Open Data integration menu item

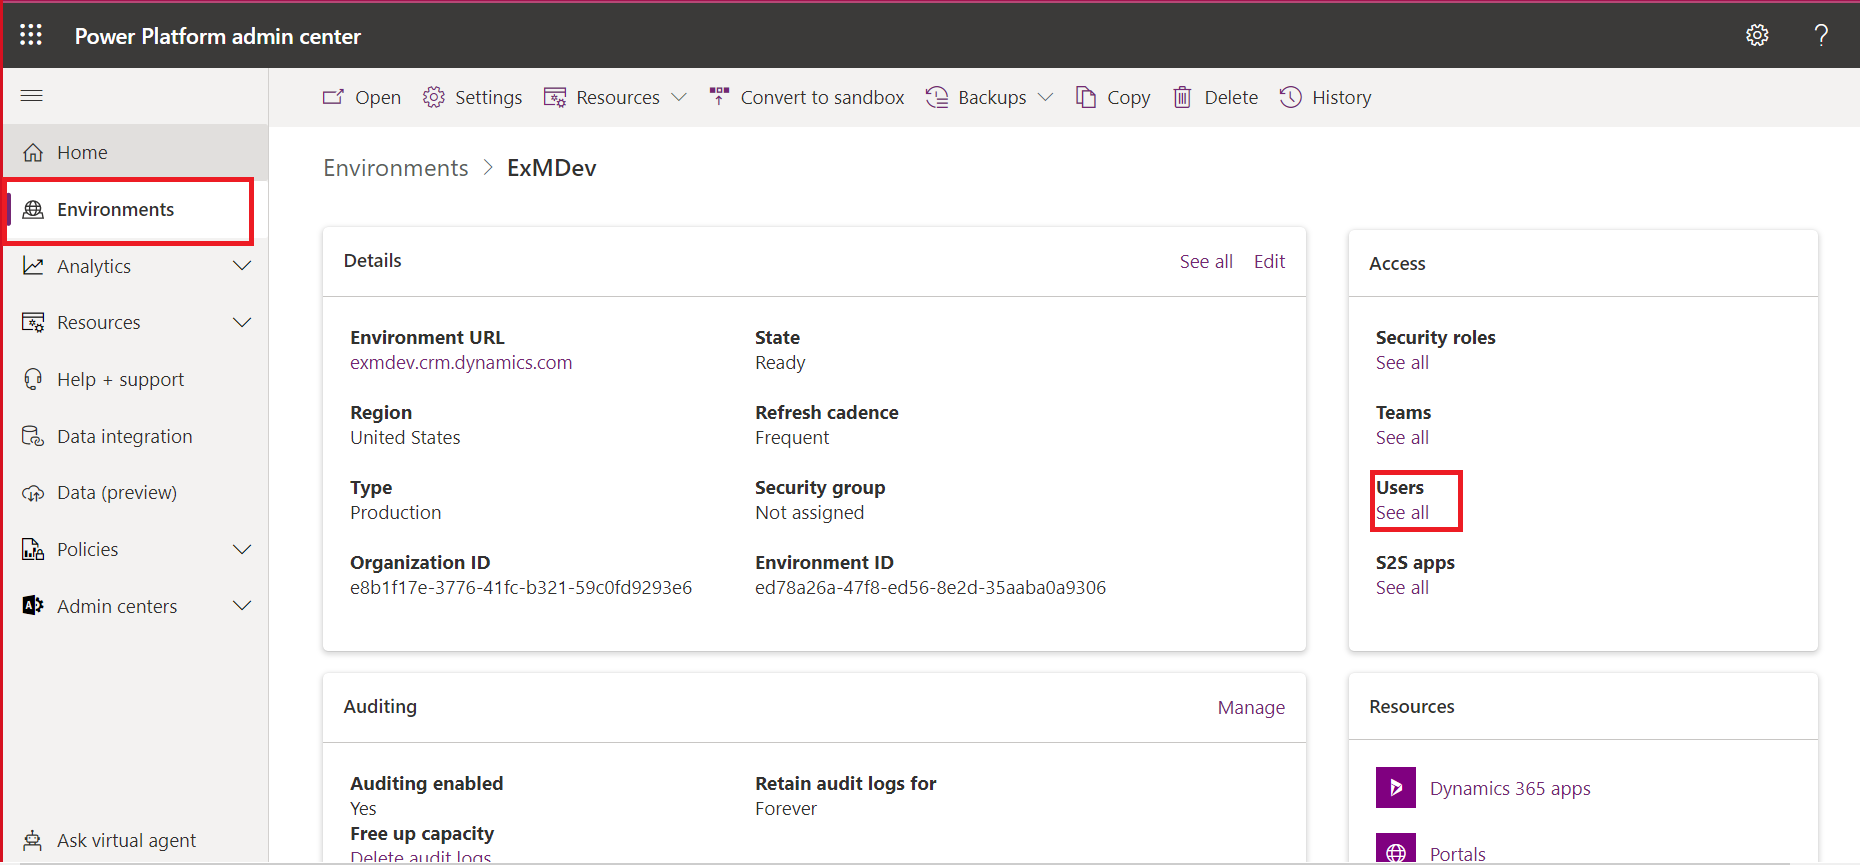click(x=136, y=436)
